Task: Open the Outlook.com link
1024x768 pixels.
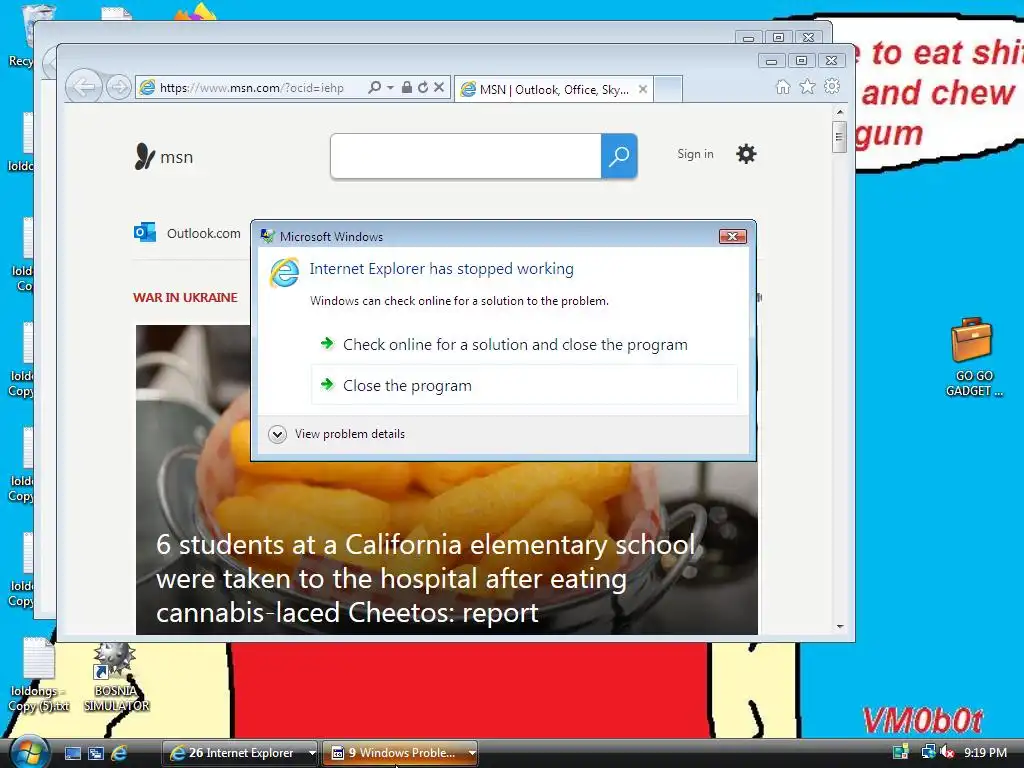Action: pos(203,233)
